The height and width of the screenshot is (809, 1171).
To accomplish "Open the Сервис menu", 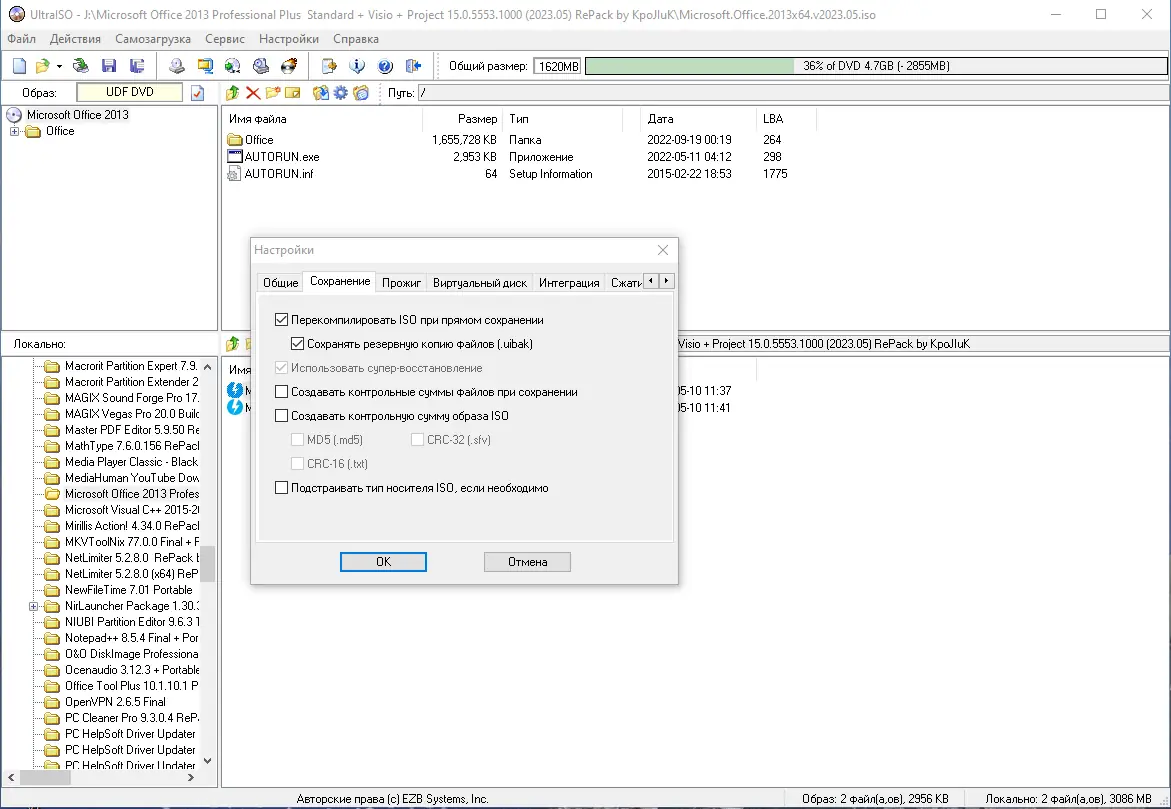I will click(225, 39).
